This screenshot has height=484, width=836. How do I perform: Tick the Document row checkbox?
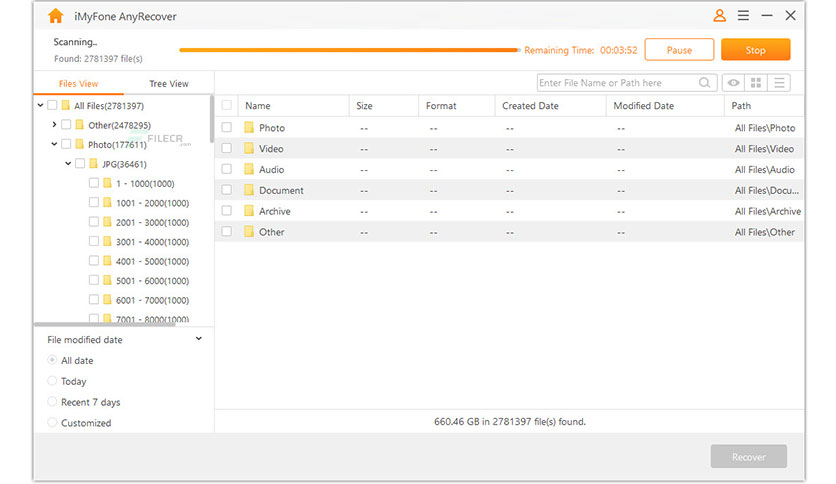tap(227, 190)
